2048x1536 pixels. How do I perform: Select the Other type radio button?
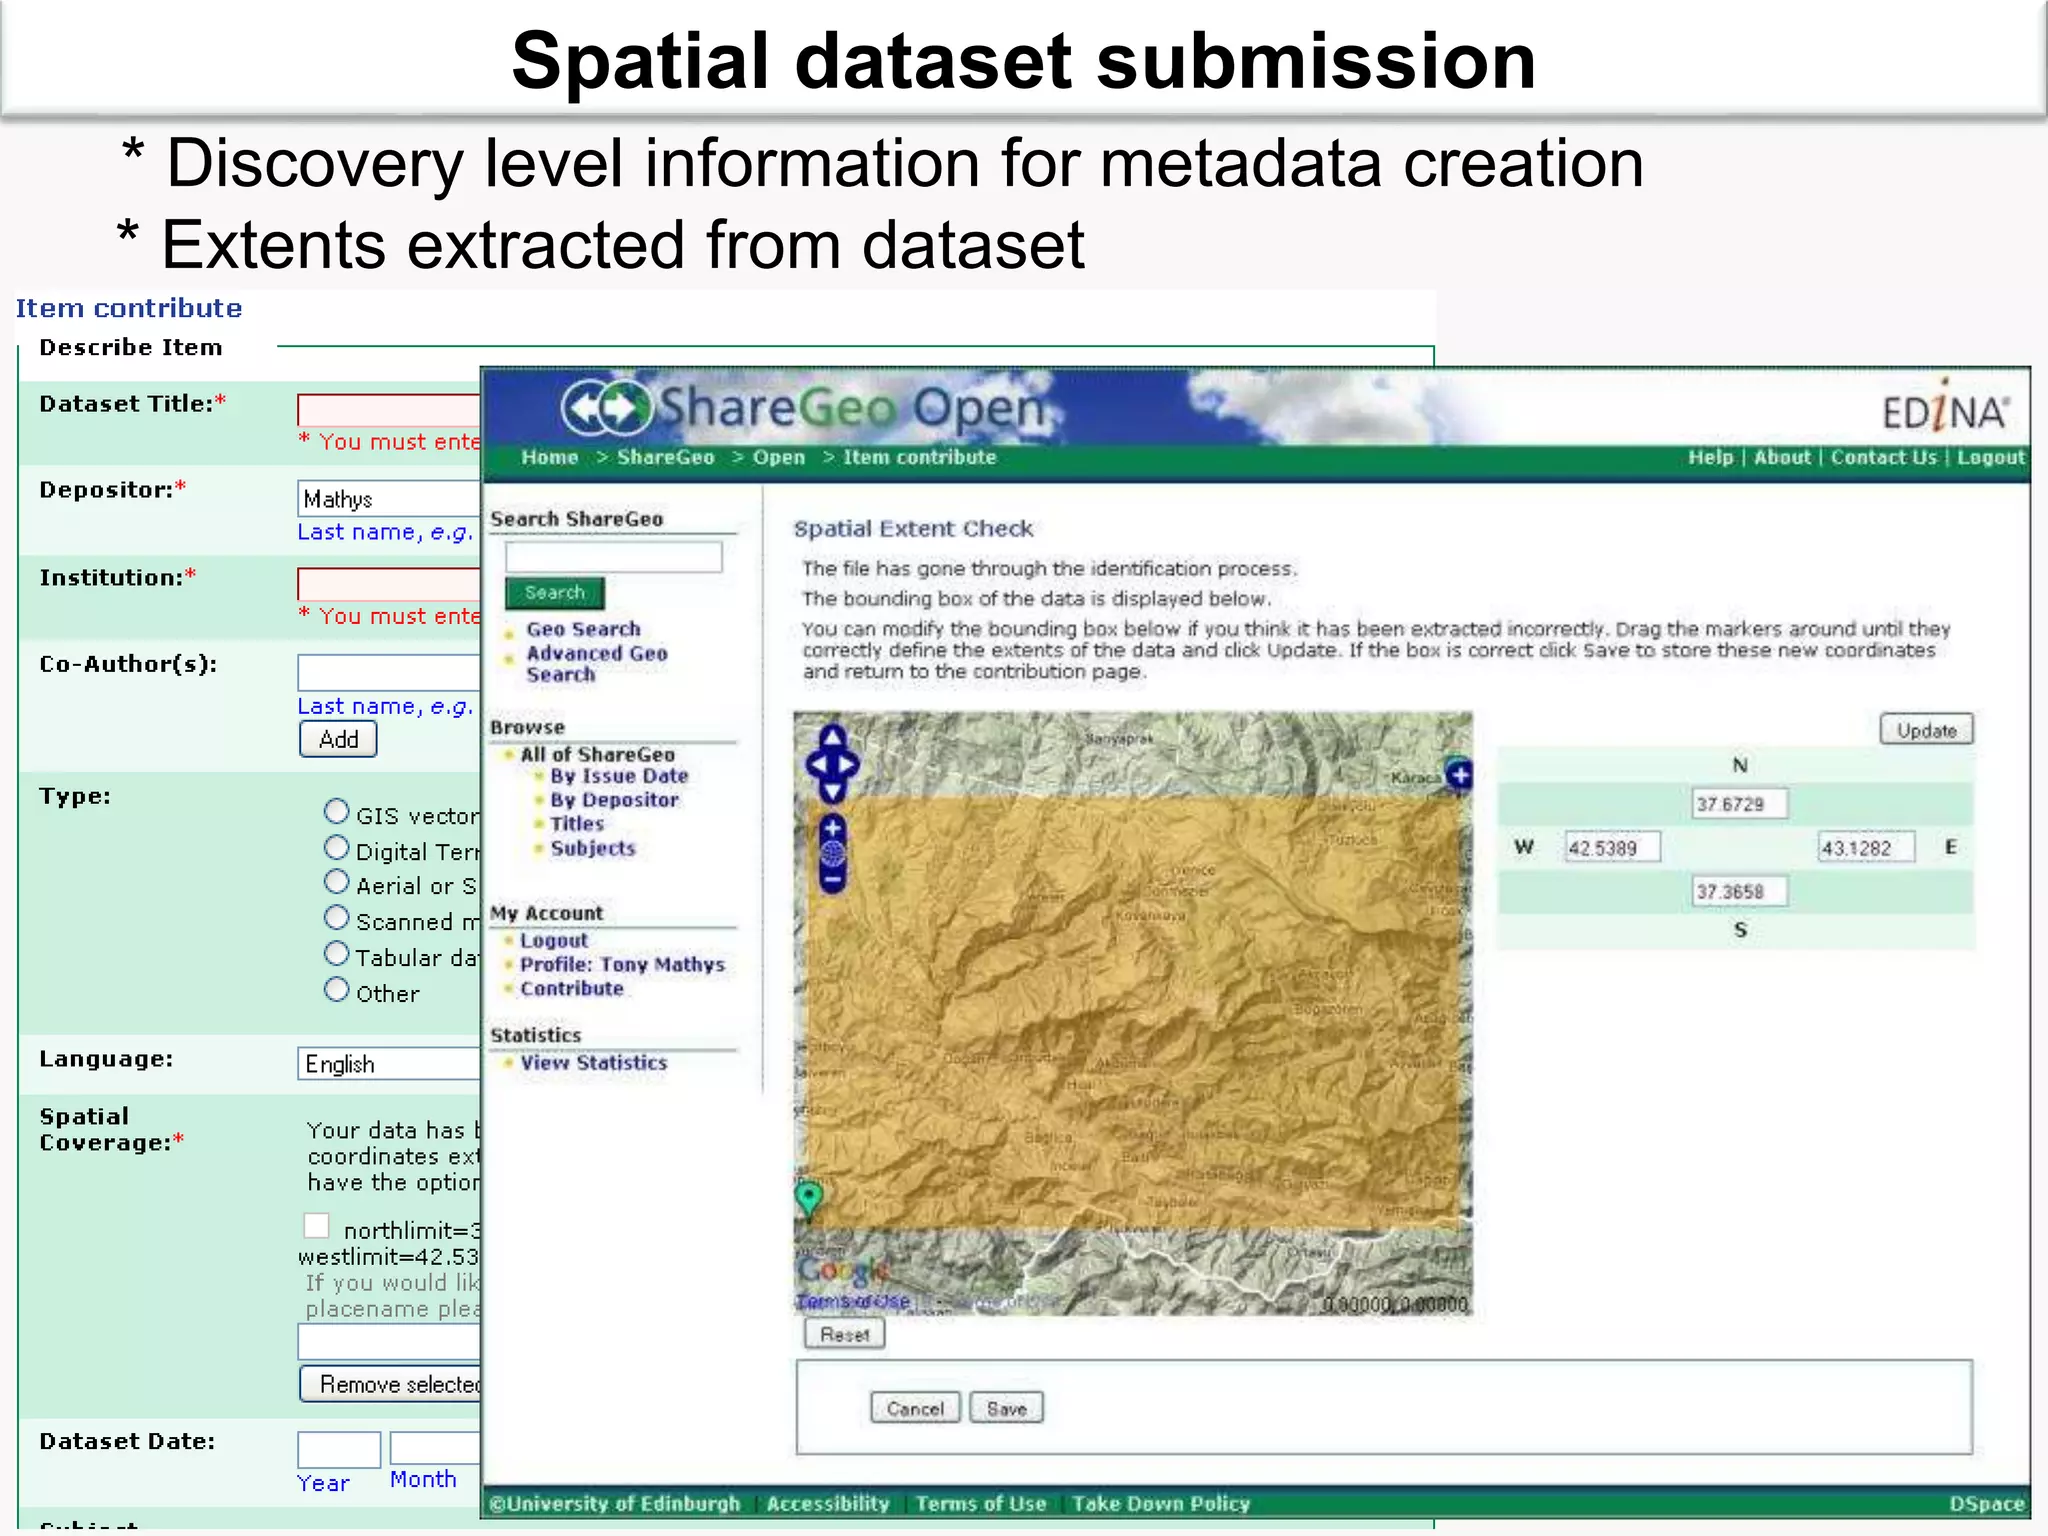click(x=337, y=990)
